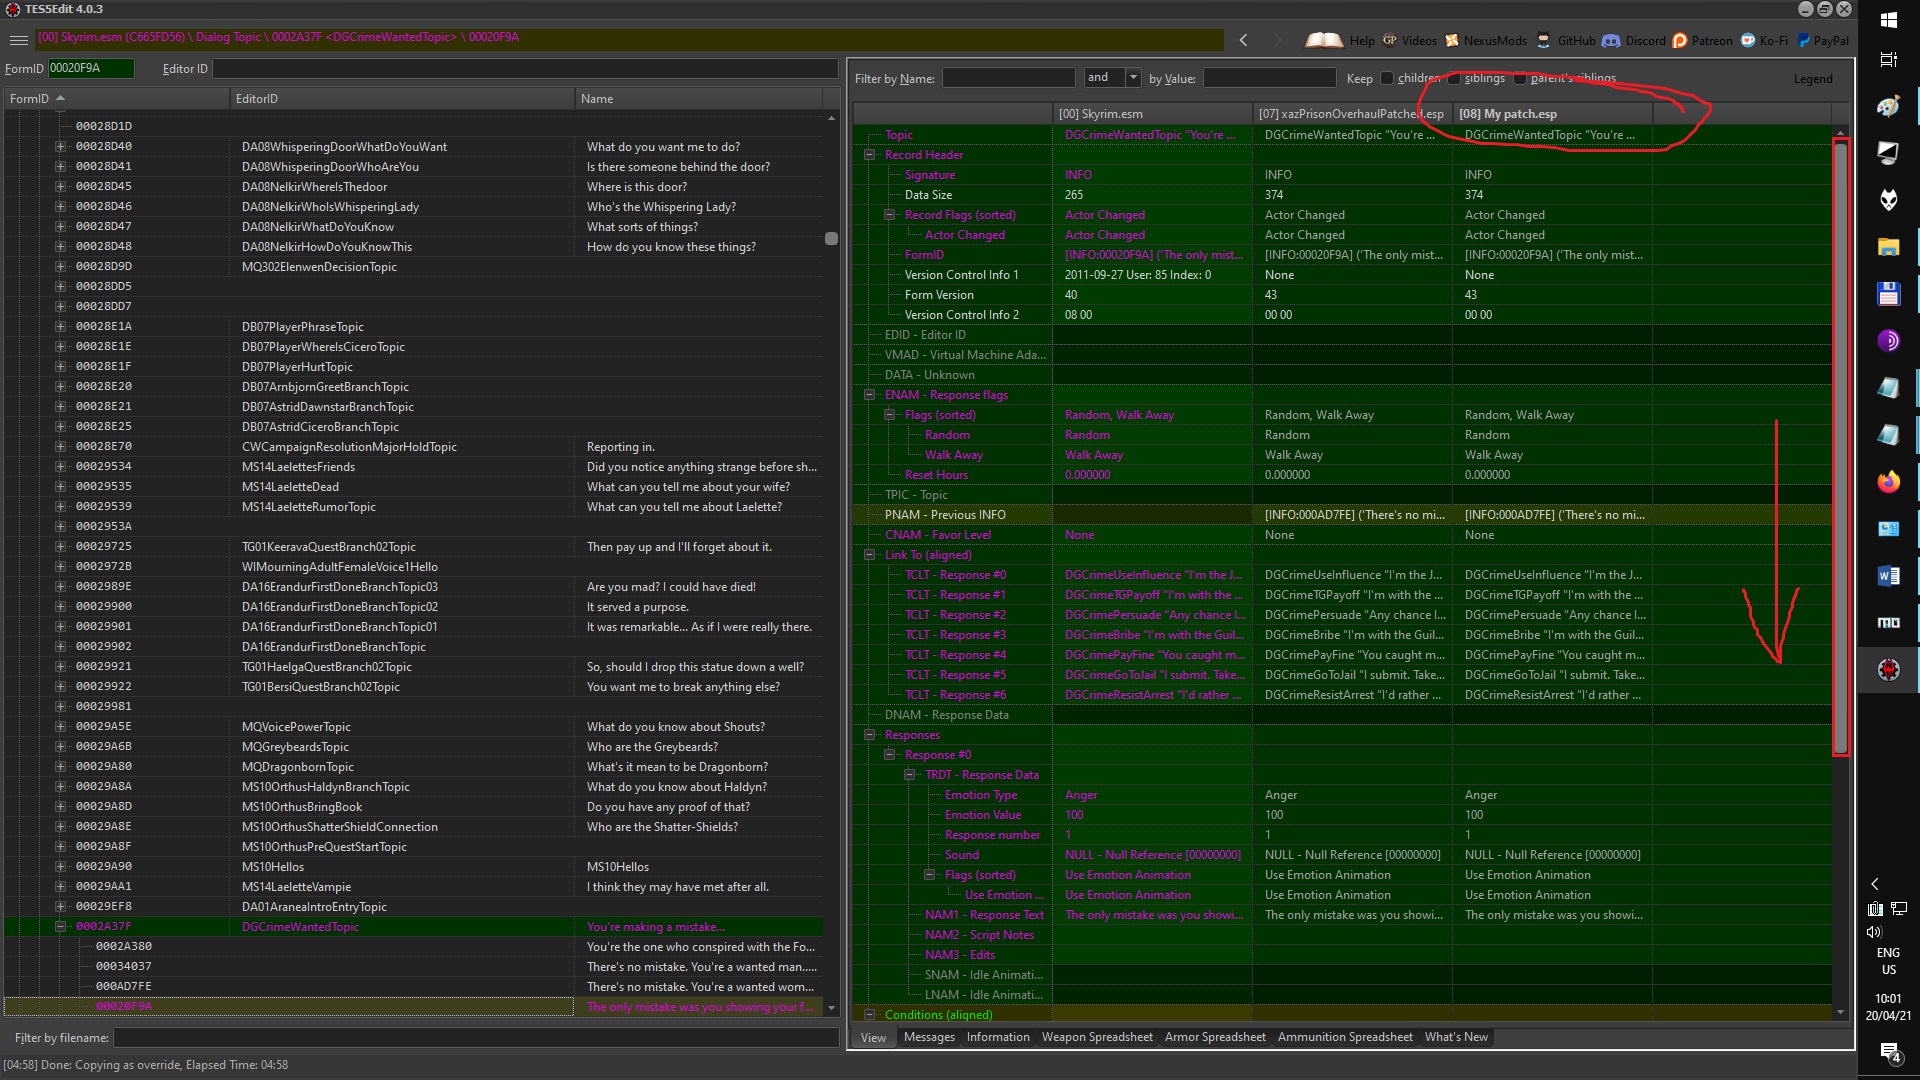Click the FormID input field
Viewport: 1920px width, 1080px height.
point(90,68)
